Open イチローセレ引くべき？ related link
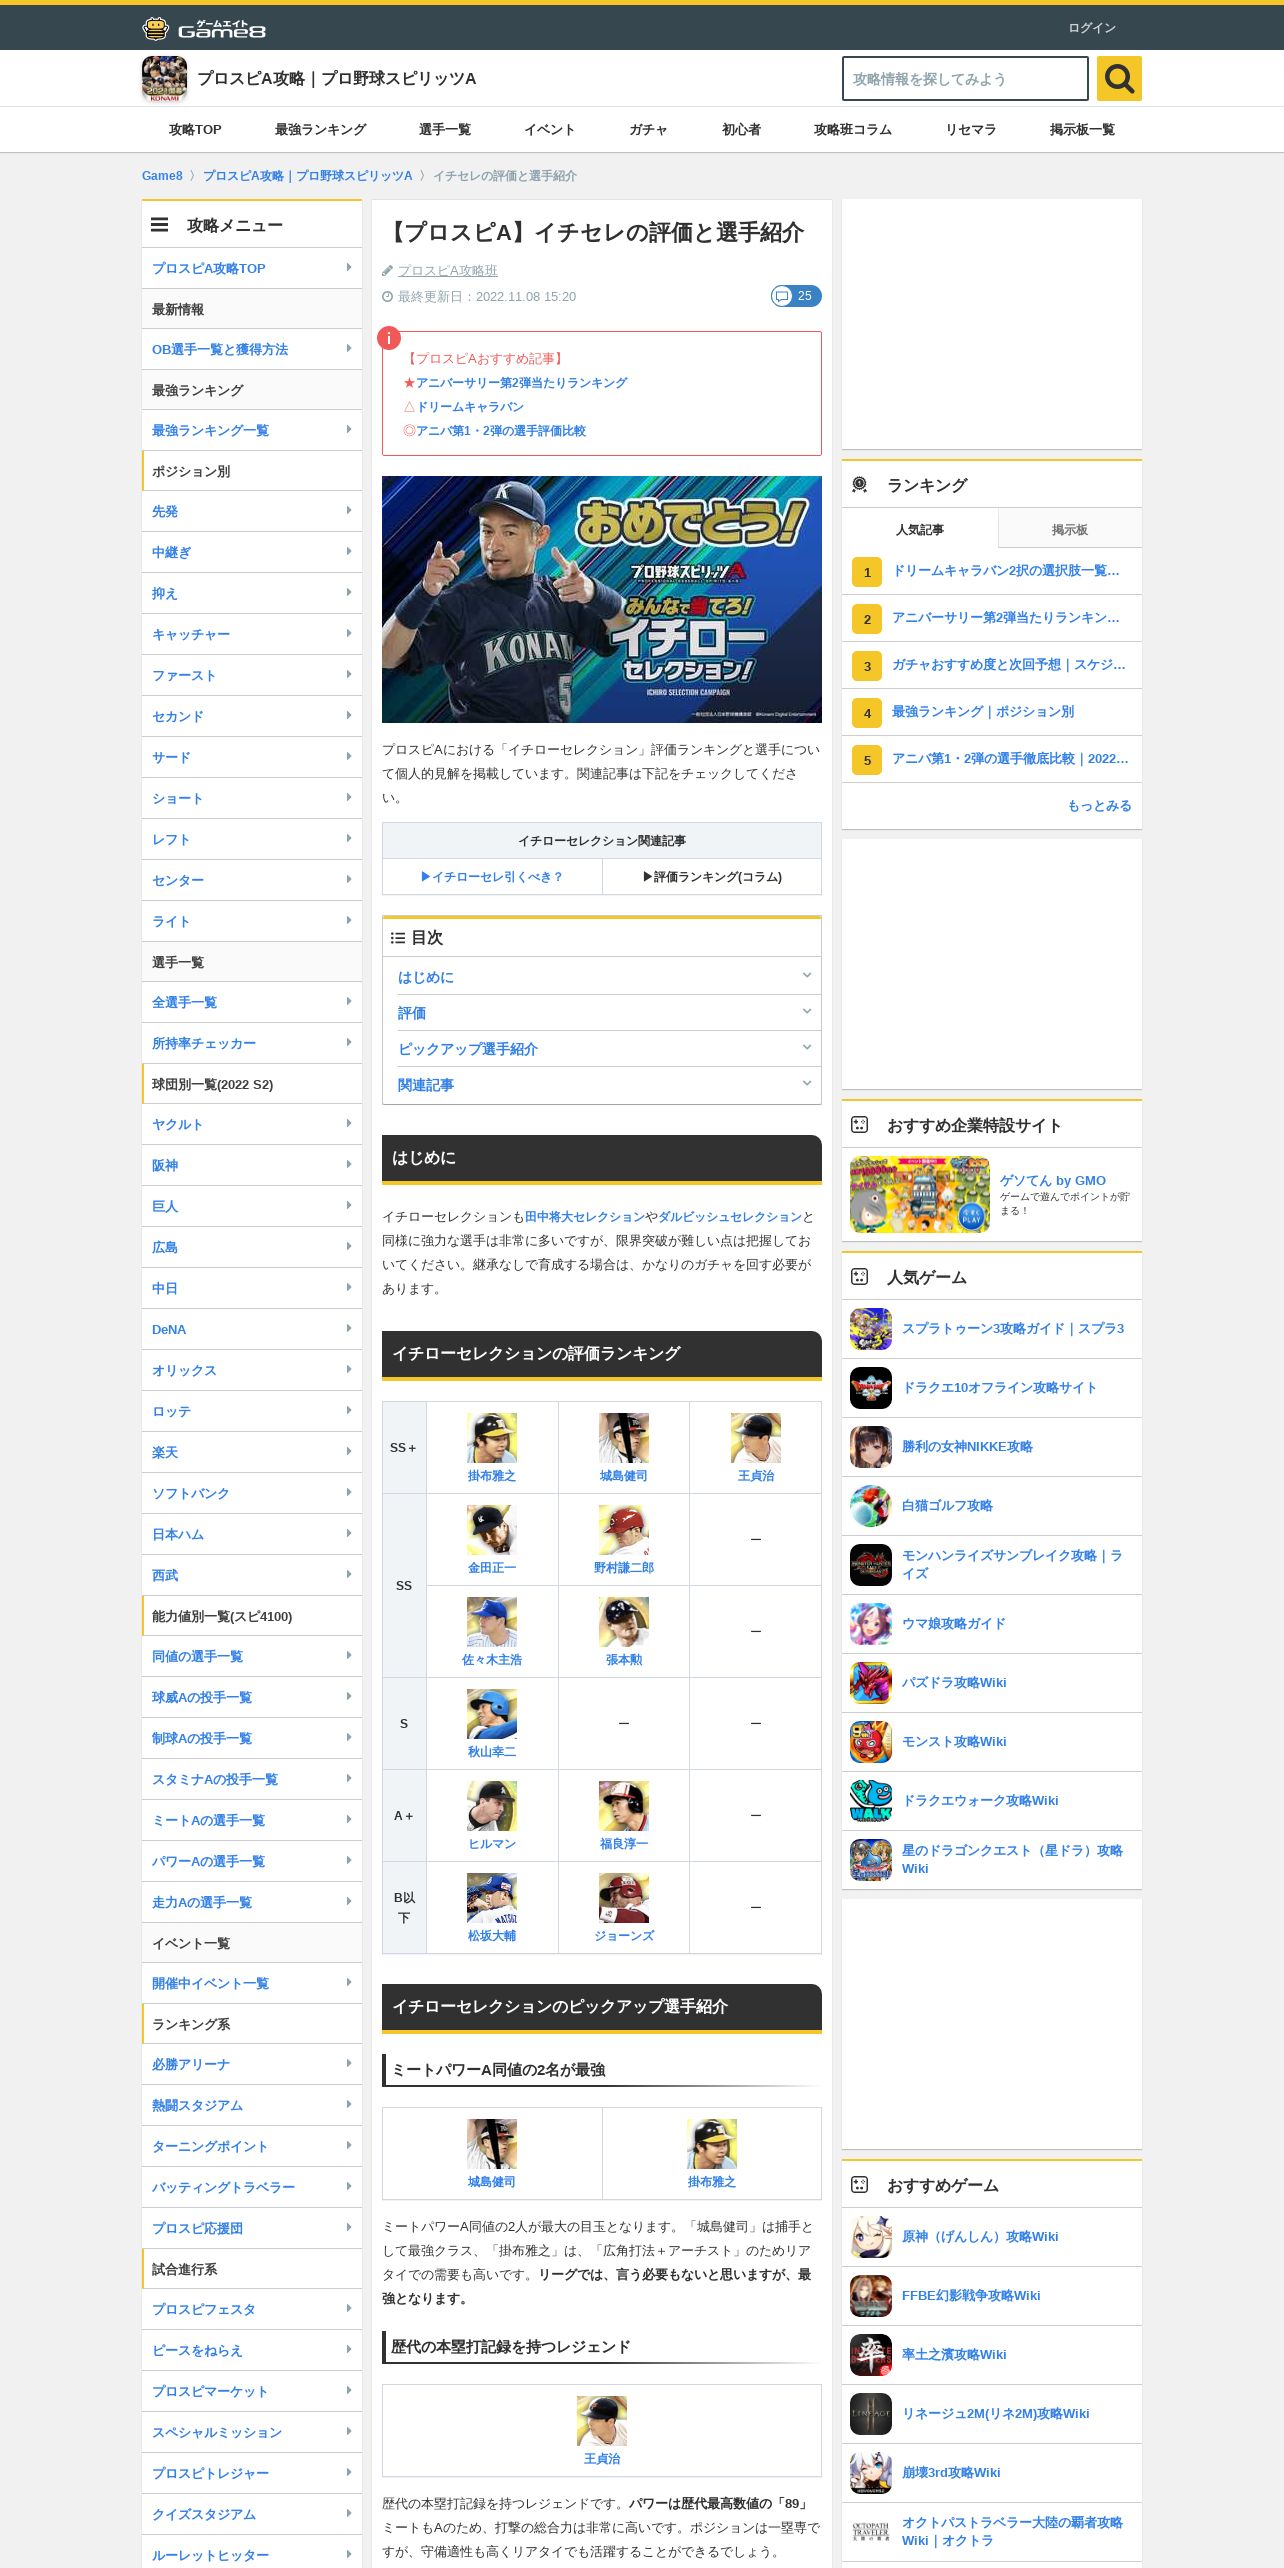The height and width of the screenshot is (2568, 1284). [x=492, y=877]
